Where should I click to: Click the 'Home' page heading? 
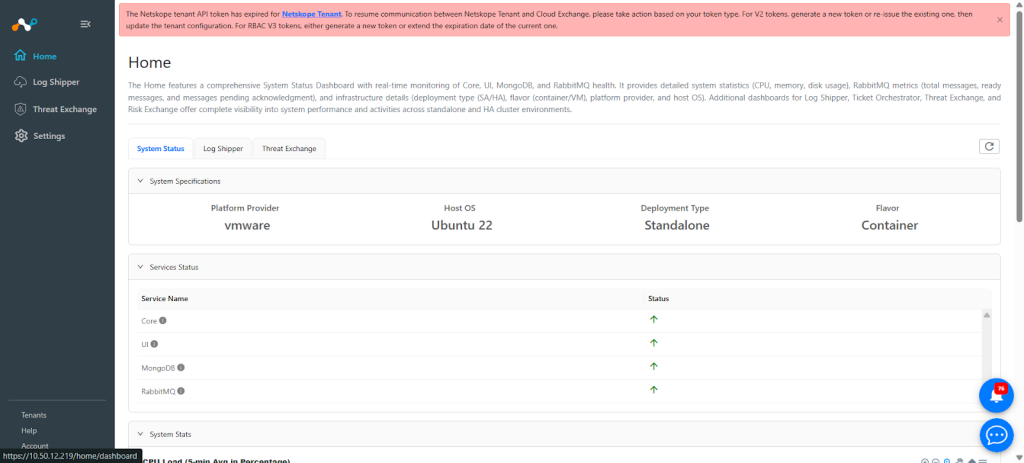(150, 63)
